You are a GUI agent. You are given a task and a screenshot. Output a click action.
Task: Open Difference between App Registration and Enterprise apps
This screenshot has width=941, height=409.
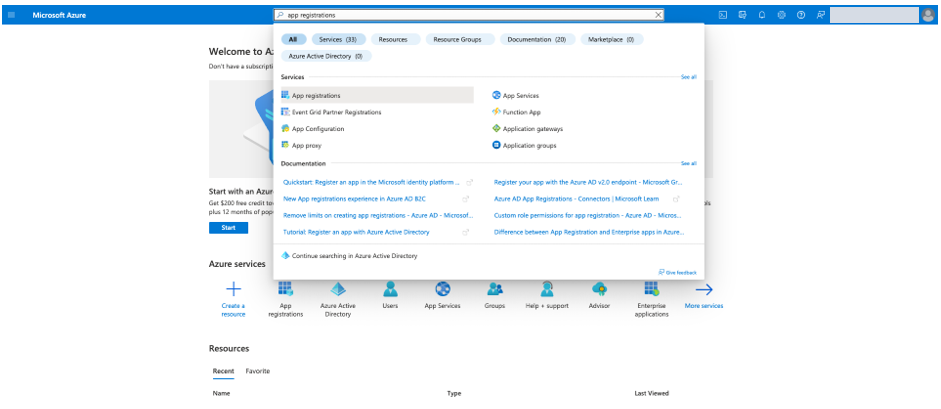click(589, 232)
